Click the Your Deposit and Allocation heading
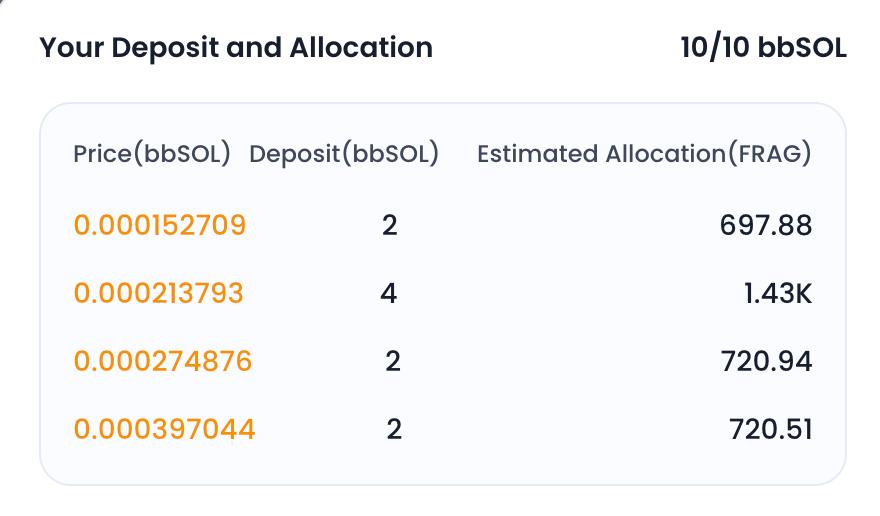This screenshot has width=880, height=516. (236, 47)
